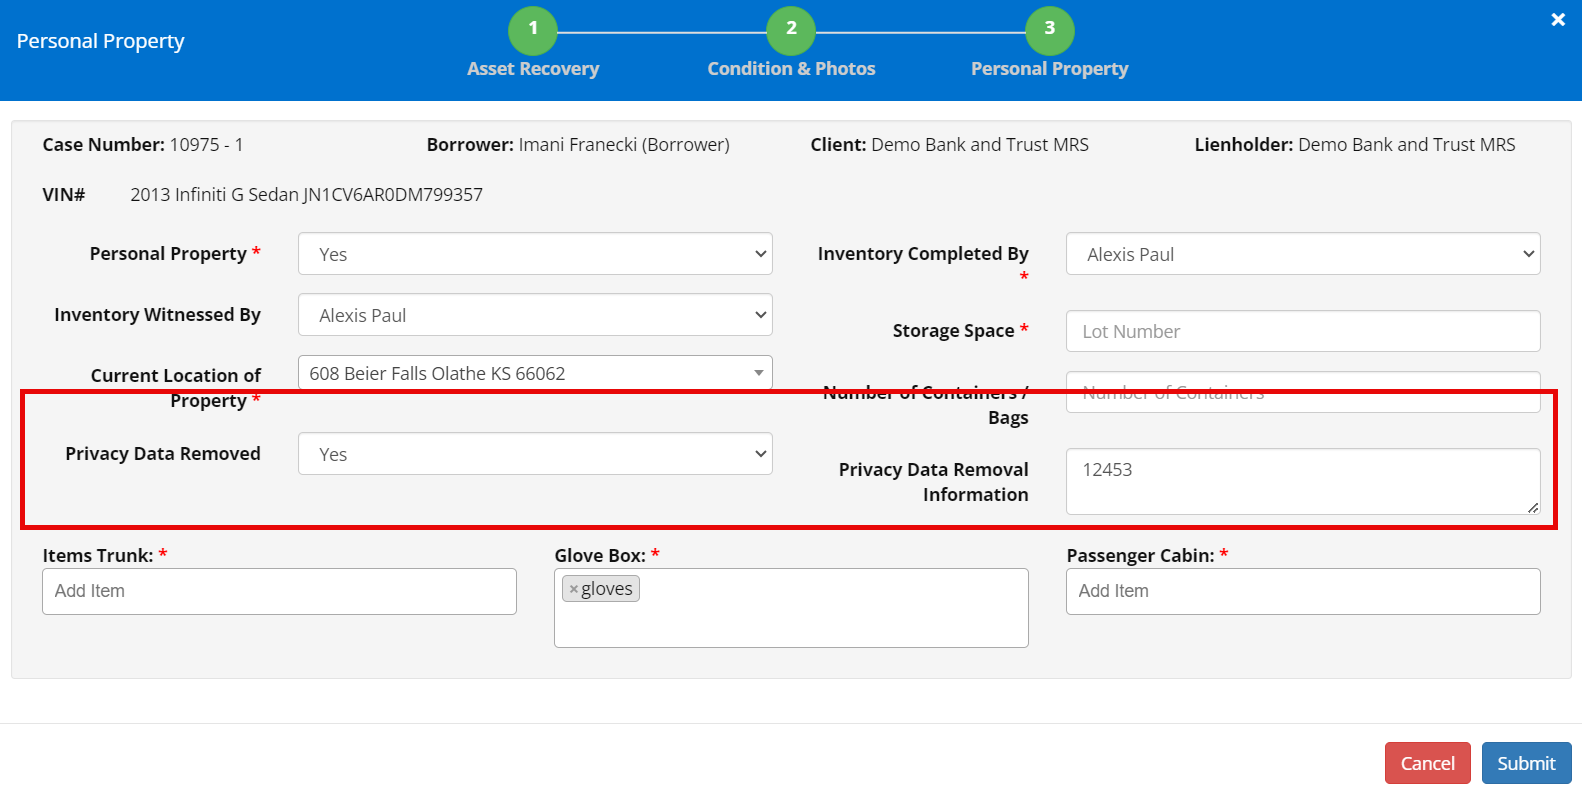
Task: Click the Passenger Cabin Add Item field
Action: pos(1303,591)
